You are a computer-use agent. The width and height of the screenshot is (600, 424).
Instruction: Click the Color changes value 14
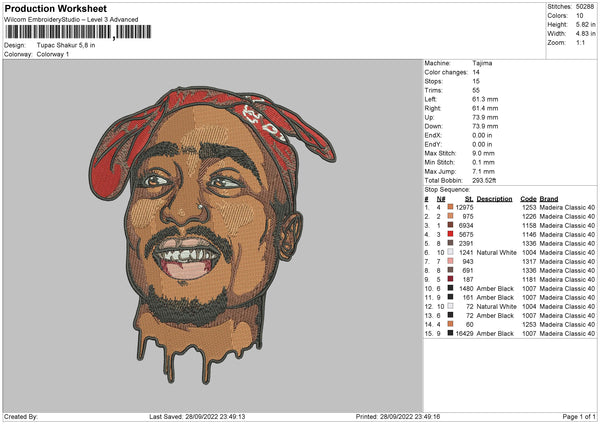(476, 72)
